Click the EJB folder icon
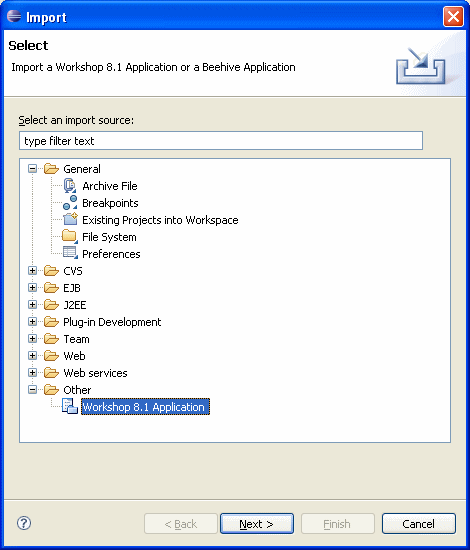This screenshot has width=470, height=550. pyautogui.click(x=51, y=288)
